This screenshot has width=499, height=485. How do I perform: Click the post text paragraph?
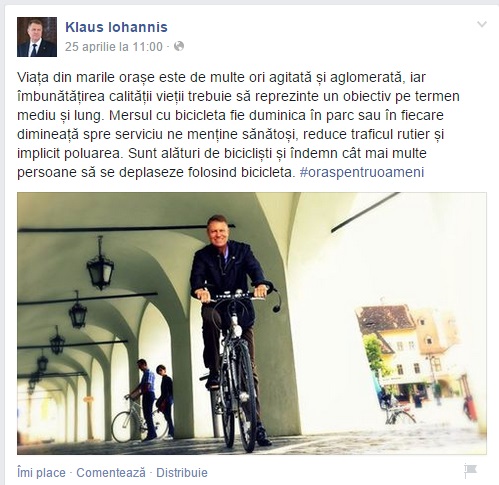click(238, 125)
